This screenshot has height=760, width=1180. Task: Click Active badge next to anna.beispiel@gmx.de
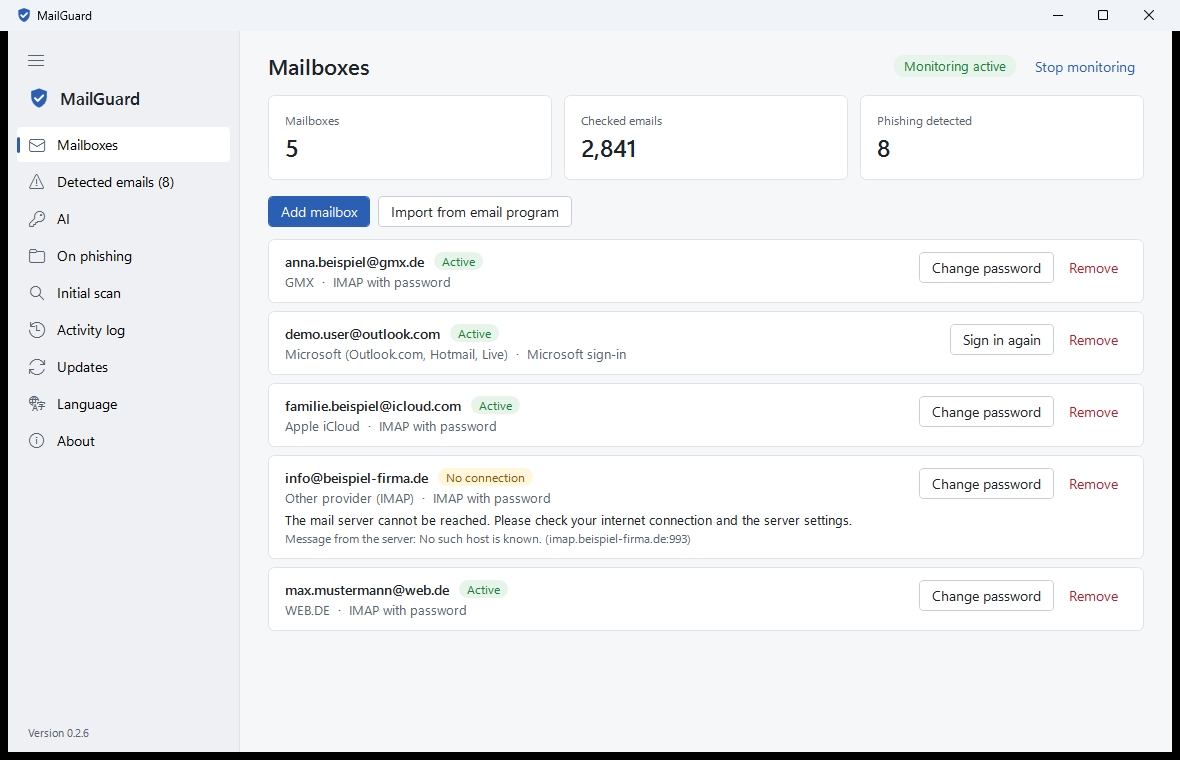click(458, 262)
